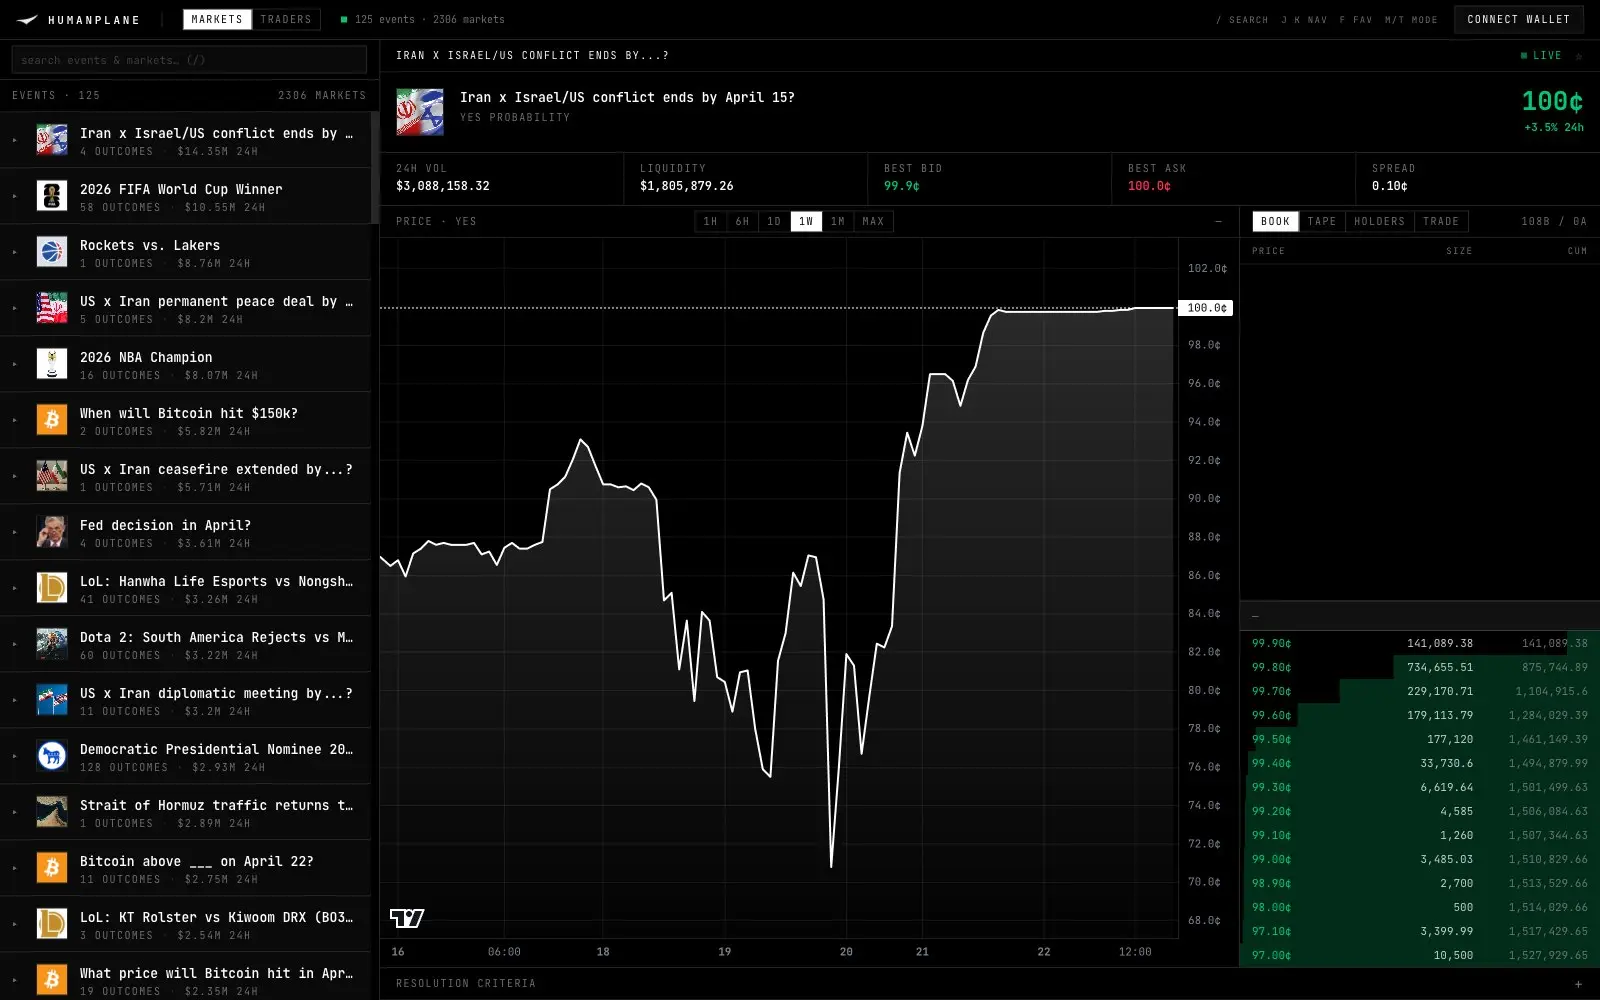Expand the When will Bitcoin hit $150k row
Screen dimensions: 1600x1000
tap(15, 420)
